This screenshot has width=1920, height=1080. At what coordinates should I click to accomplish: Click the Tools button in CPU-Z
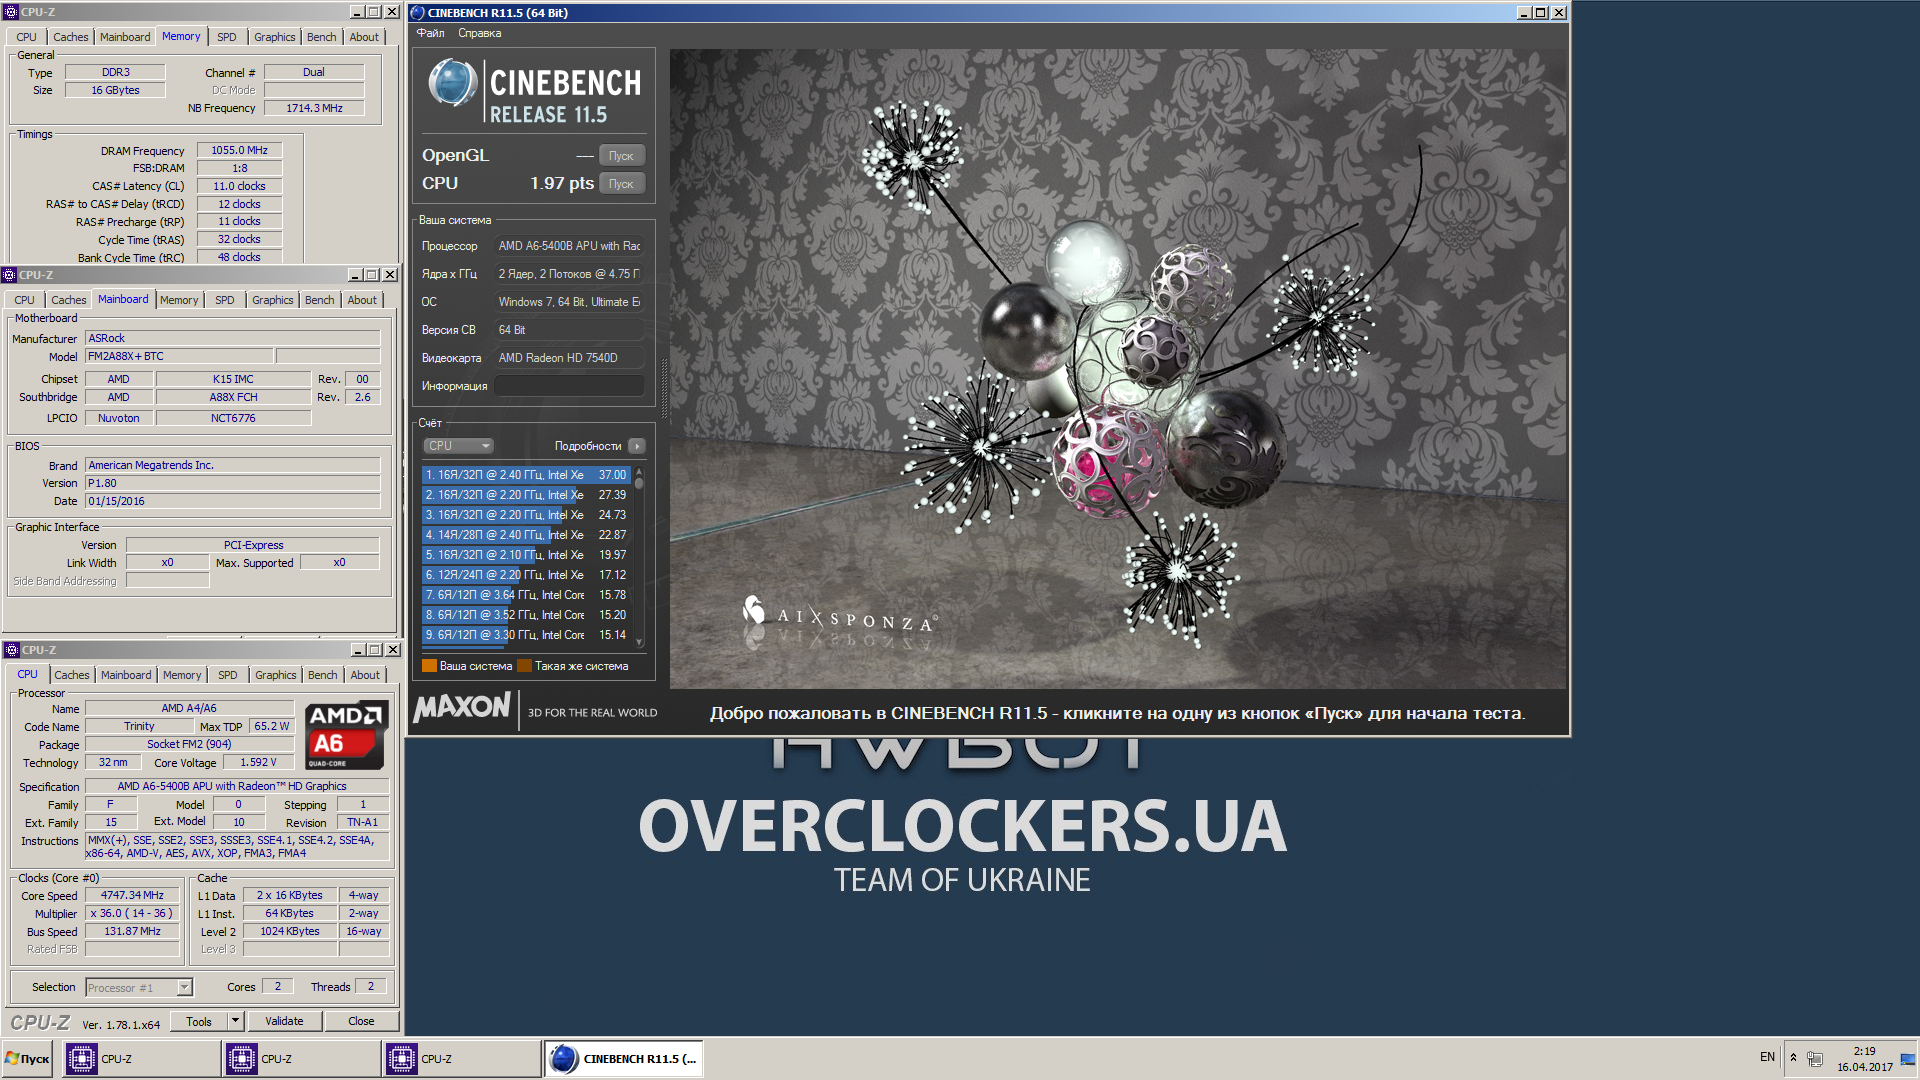pos(199,1021)
